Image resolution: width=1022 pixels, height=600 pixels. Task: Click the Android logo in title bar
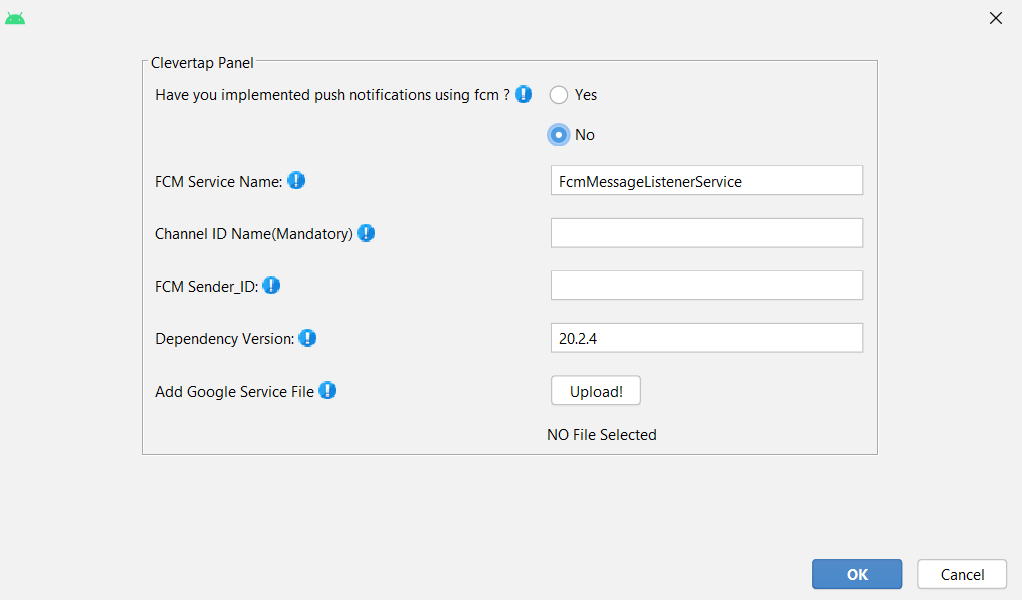click(x=15, y=18)
